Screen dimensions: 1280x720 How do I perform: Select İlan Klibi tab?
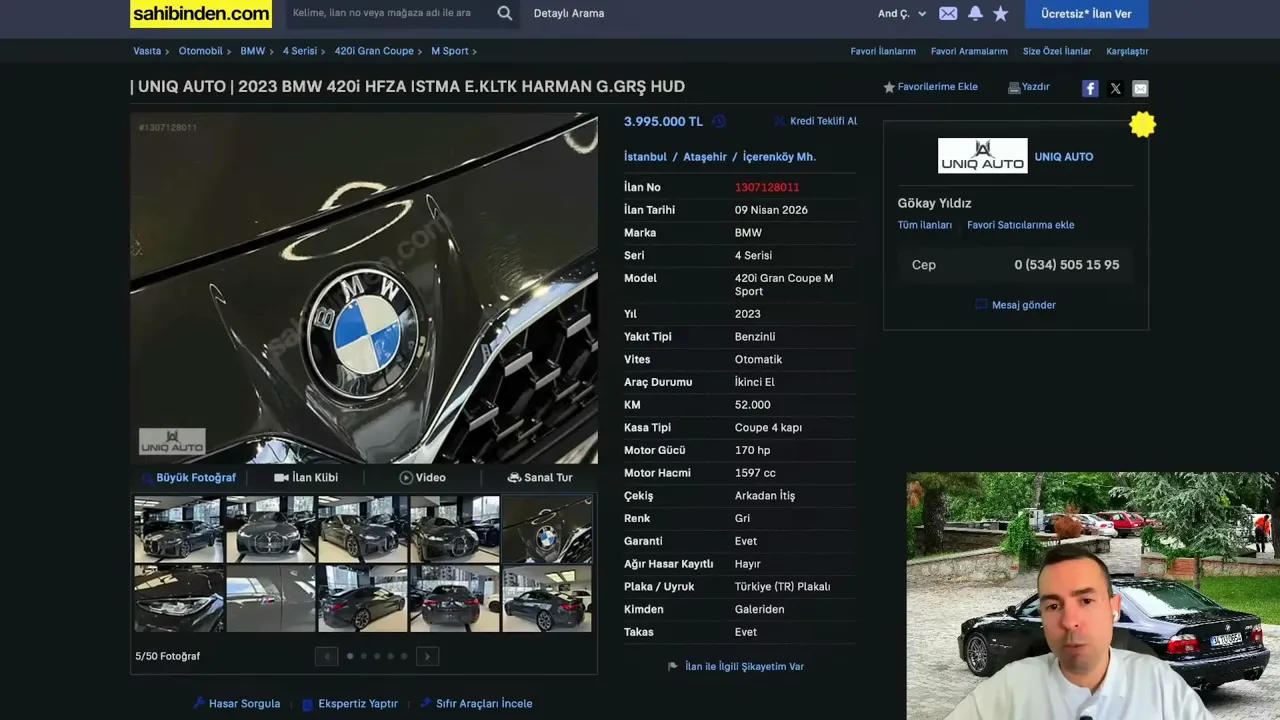pyautogui.click(x=306, y=477)
